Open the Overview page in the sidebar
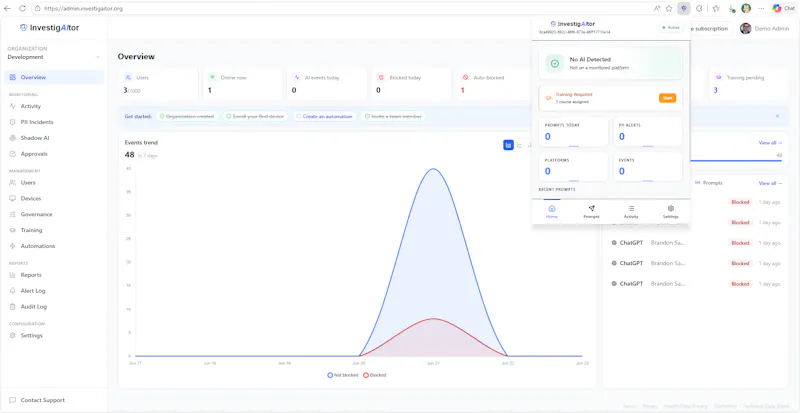Viewport: 800px width, 413px height. (x=54, y=78)
